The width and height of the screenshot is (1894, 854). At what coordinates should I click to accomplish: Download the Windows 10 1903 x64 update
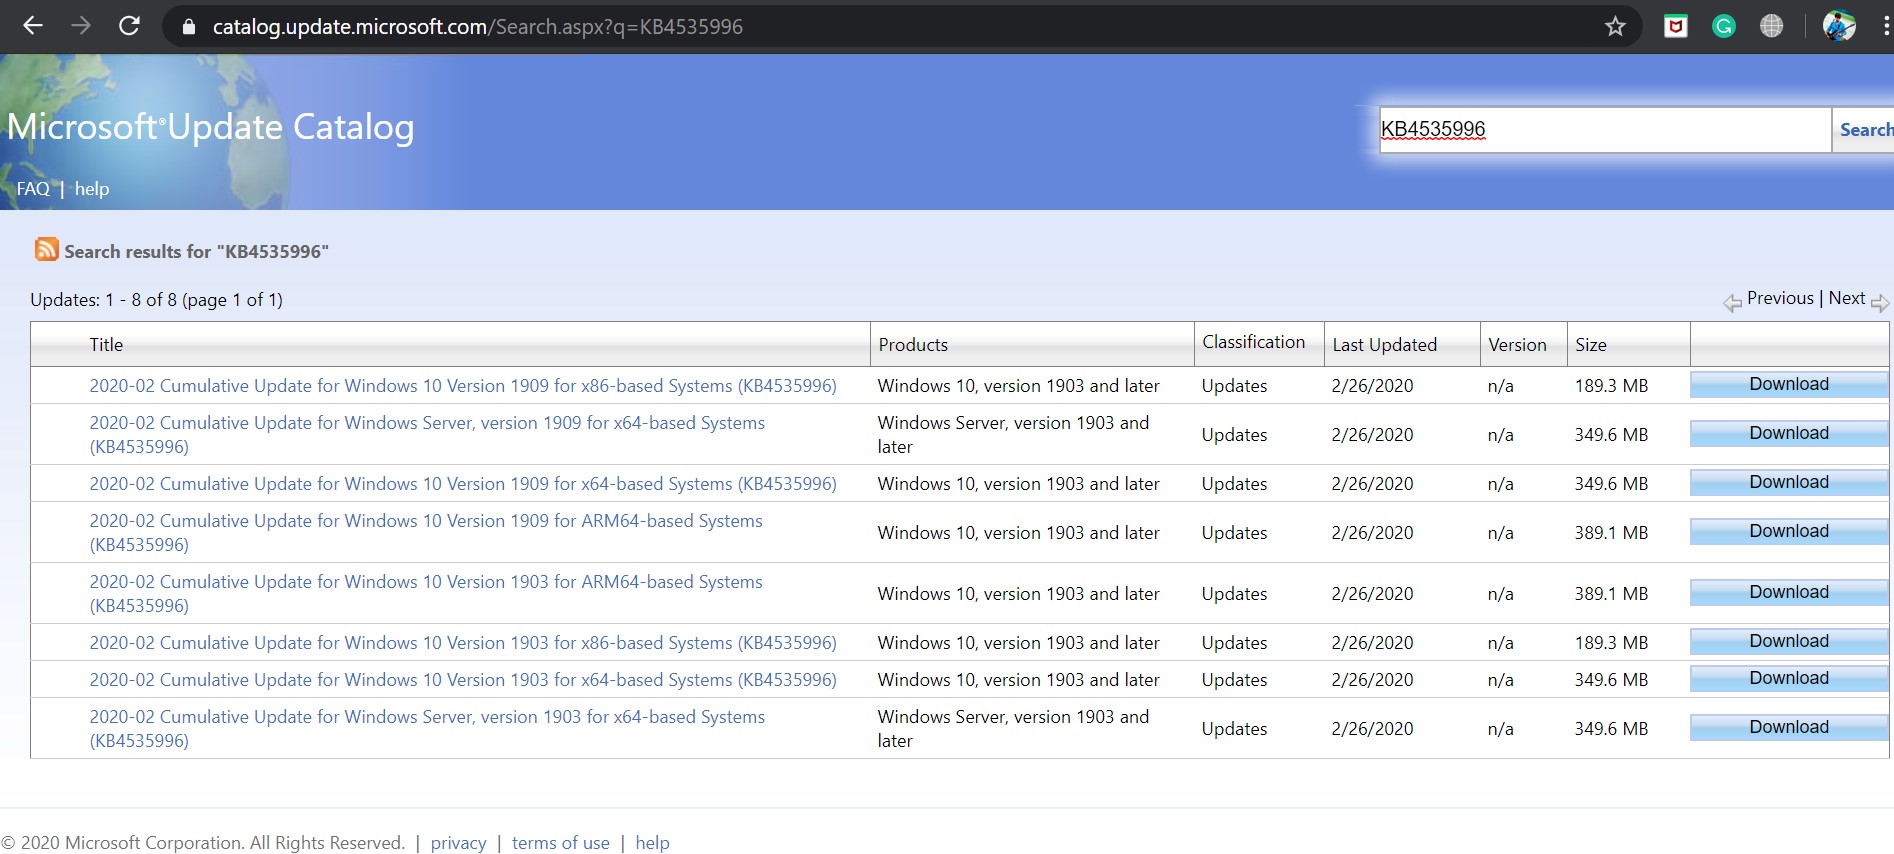[x=1789, y=678]
